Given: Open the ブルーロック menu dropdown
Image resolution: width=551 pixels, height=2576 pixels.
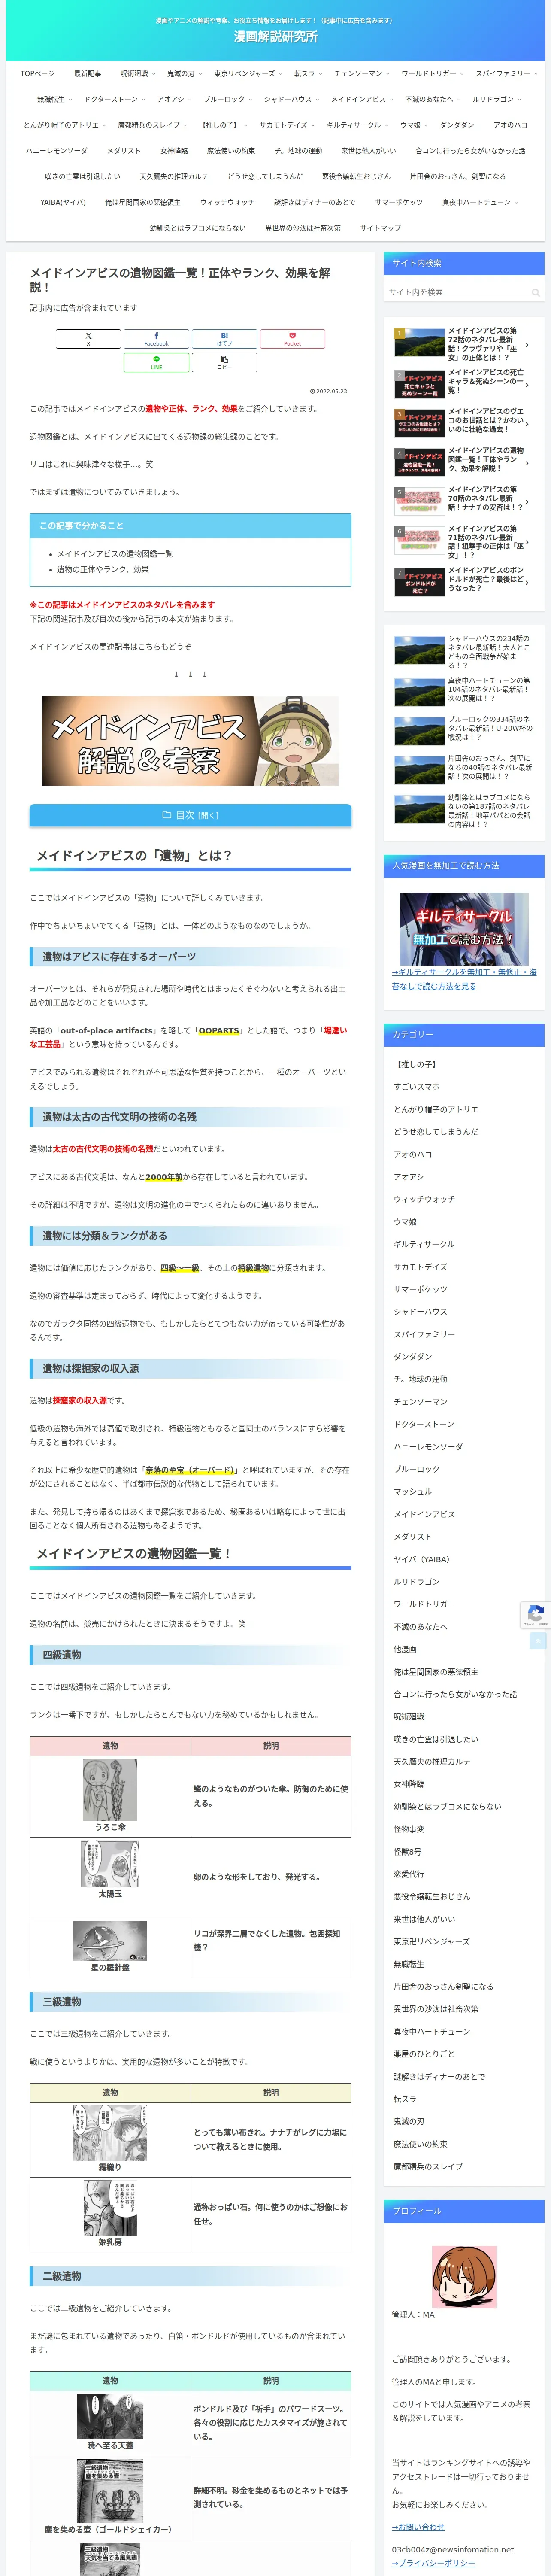Looking at the screenshot, I should 227,99.
